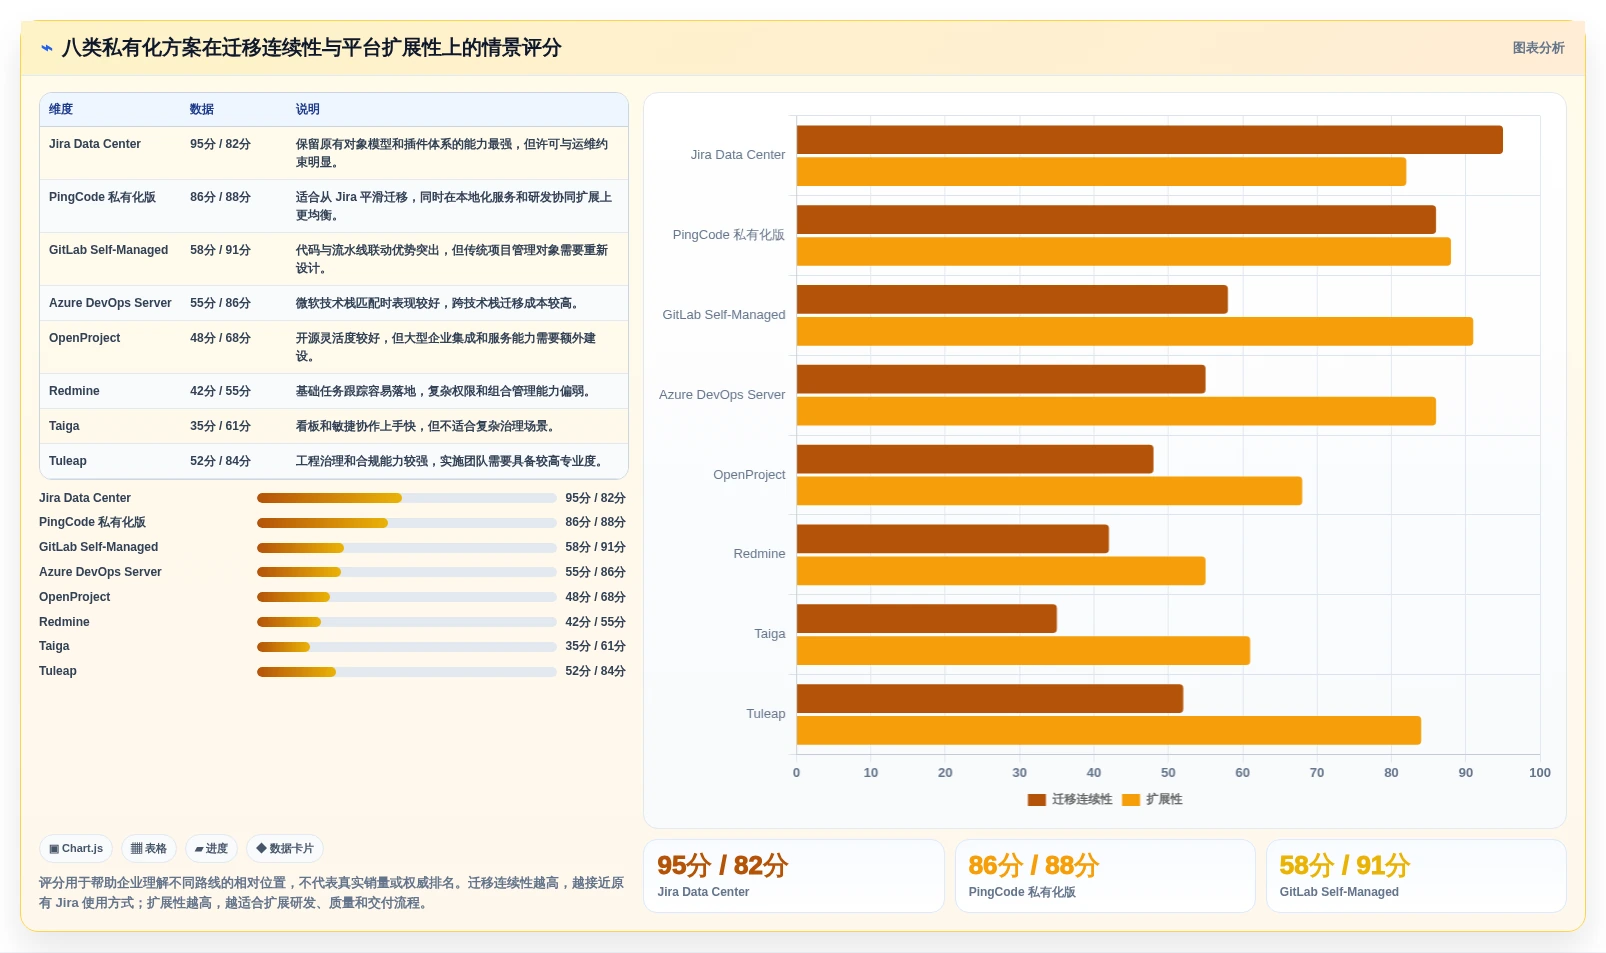Click PingCode's orange 扩展性 chart bar
The image size is (1606, 953).
coord(1123,252)
